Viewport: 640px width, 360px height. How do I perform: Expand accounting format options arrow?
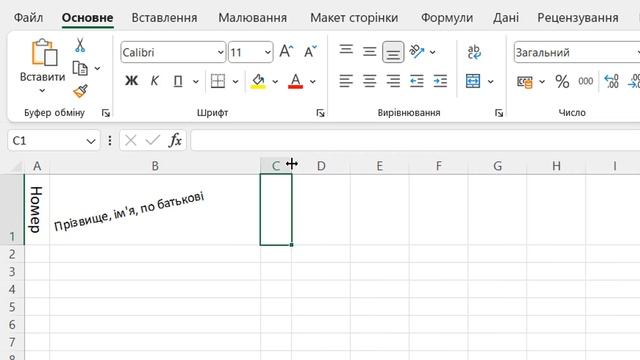[x=542, y=82]
